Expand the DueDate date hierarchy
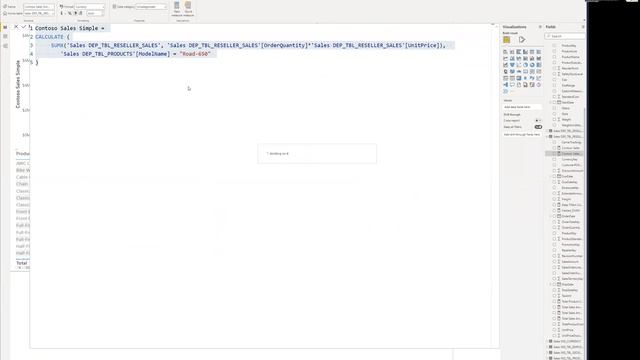This screenshot has height=360, width=640. coord(551,176)
